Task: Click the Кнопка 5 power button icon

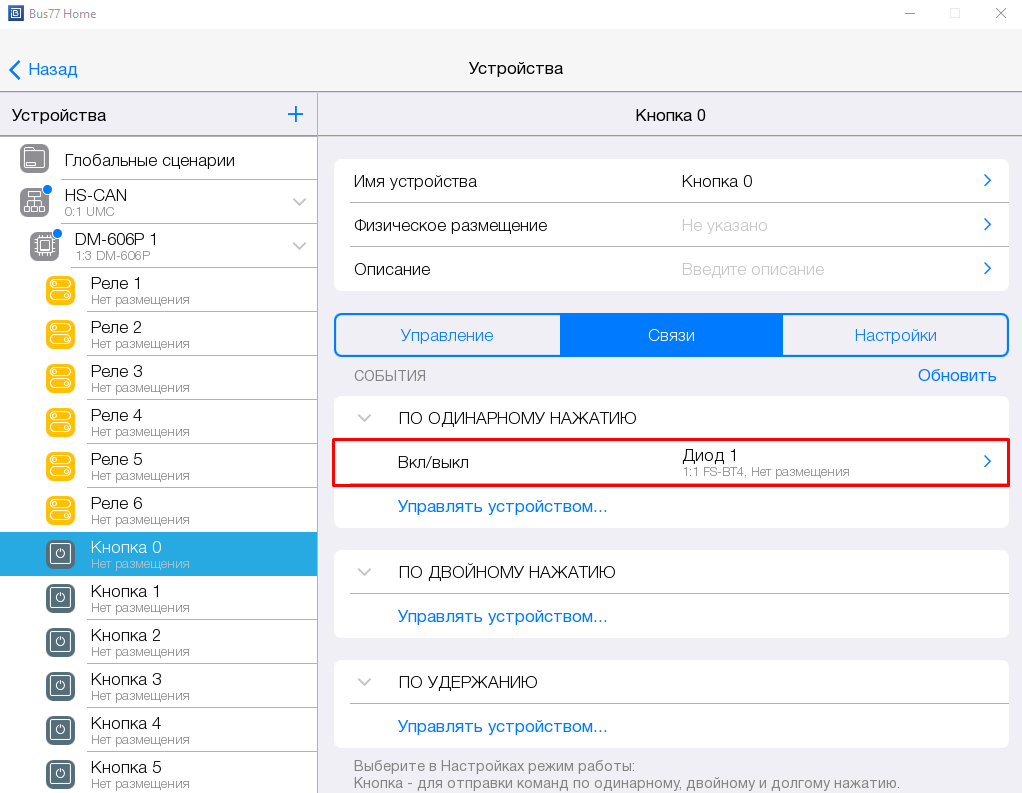Action: pyautogui.click(x=60, y=774)
